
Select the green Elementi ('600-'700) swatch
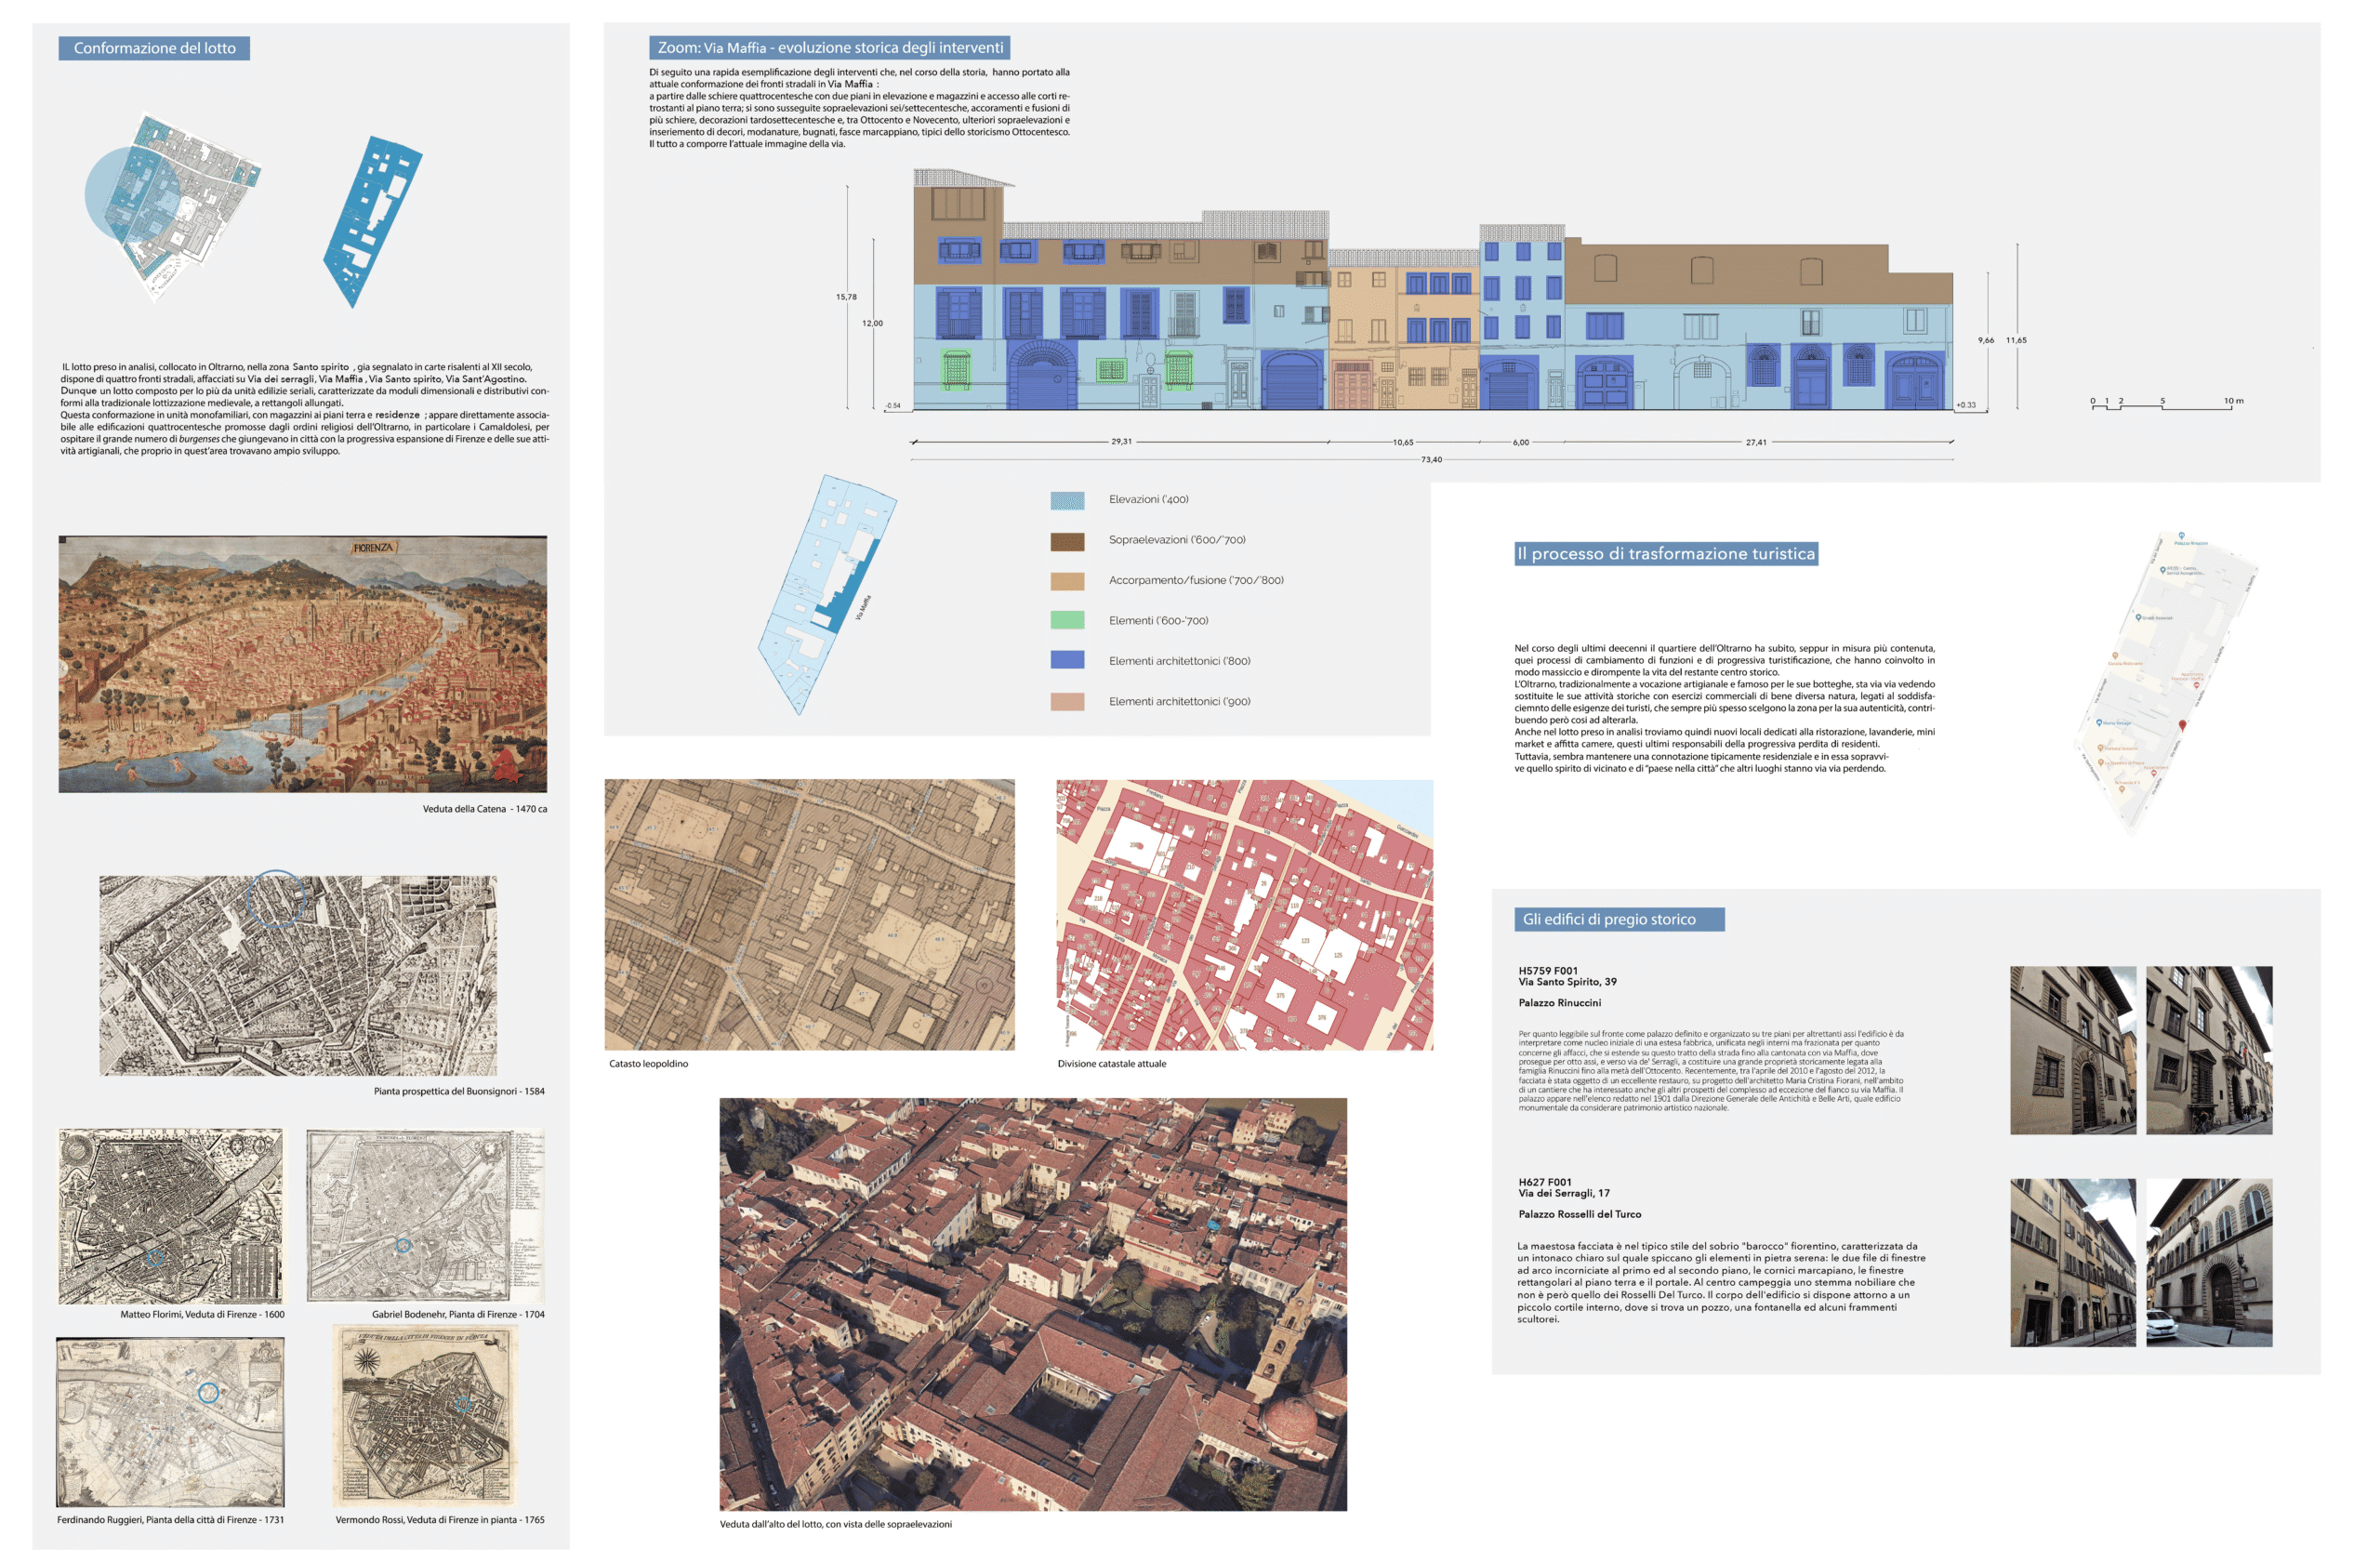click(1067, 621)
